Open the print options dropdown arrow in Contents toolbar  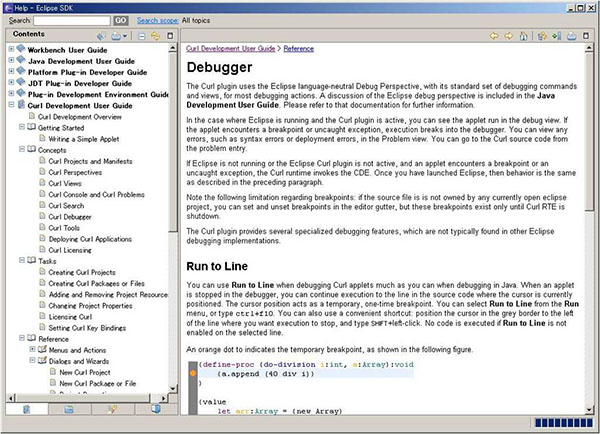click(x=124, y=37)
